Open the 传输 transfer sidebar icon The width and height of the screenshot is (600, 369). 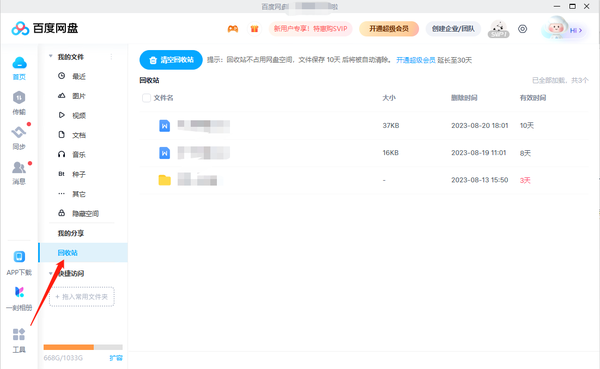[19, 98]
